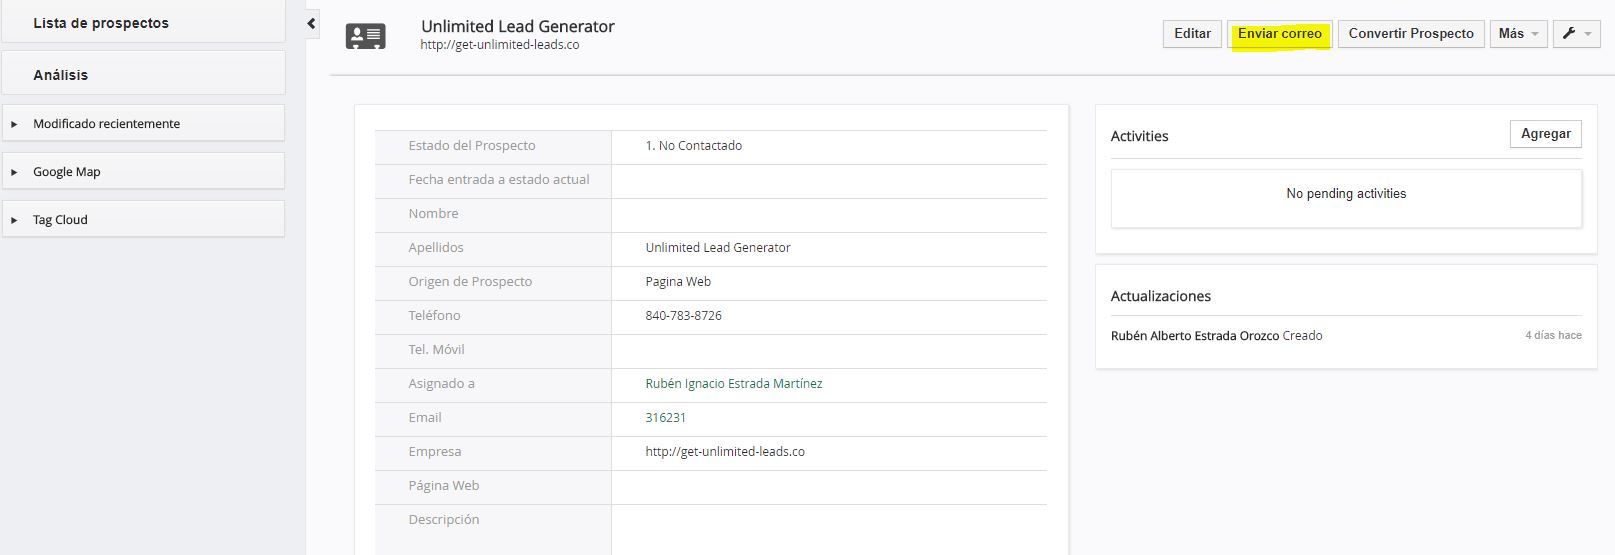The height and width of the screenshot is (555, 1615).
Task: Expand the Tag Cloud section
Action: coord(143,219)
